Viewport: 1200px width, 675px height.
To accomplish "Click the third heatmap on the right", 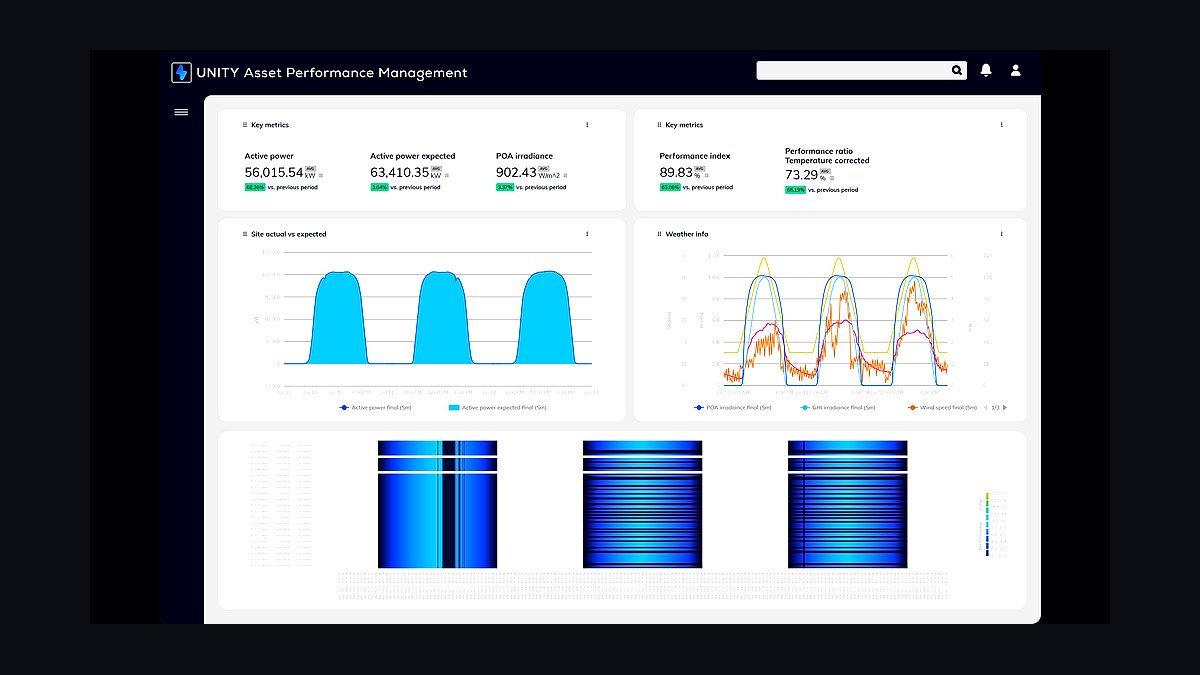I will (847, 504).
